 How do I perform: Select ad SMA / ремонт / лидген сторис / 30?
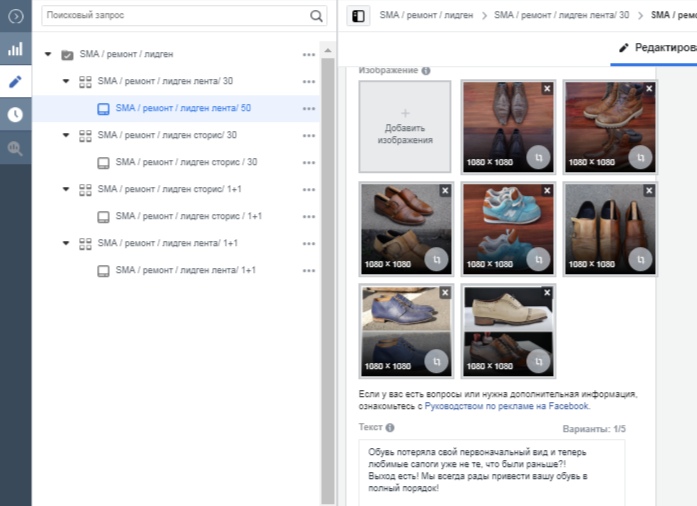[185, 162]
